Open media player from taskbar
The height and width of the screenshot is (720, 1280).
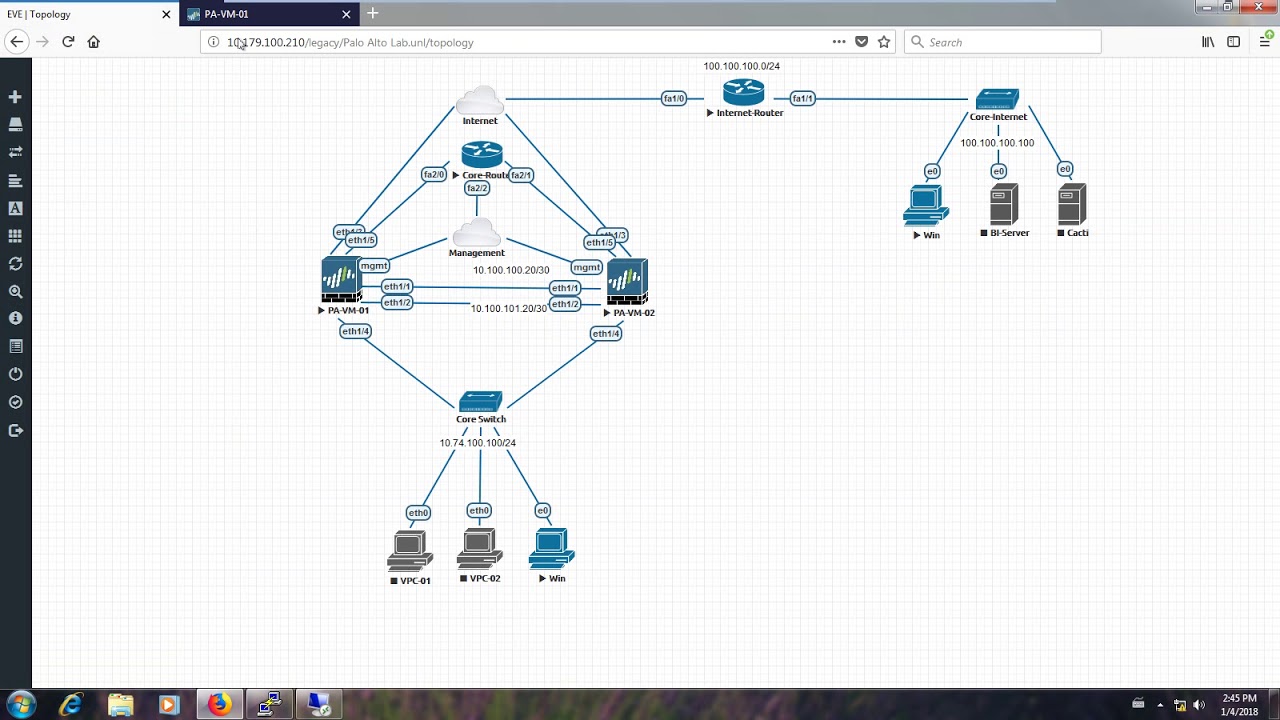tap(169, 705)
